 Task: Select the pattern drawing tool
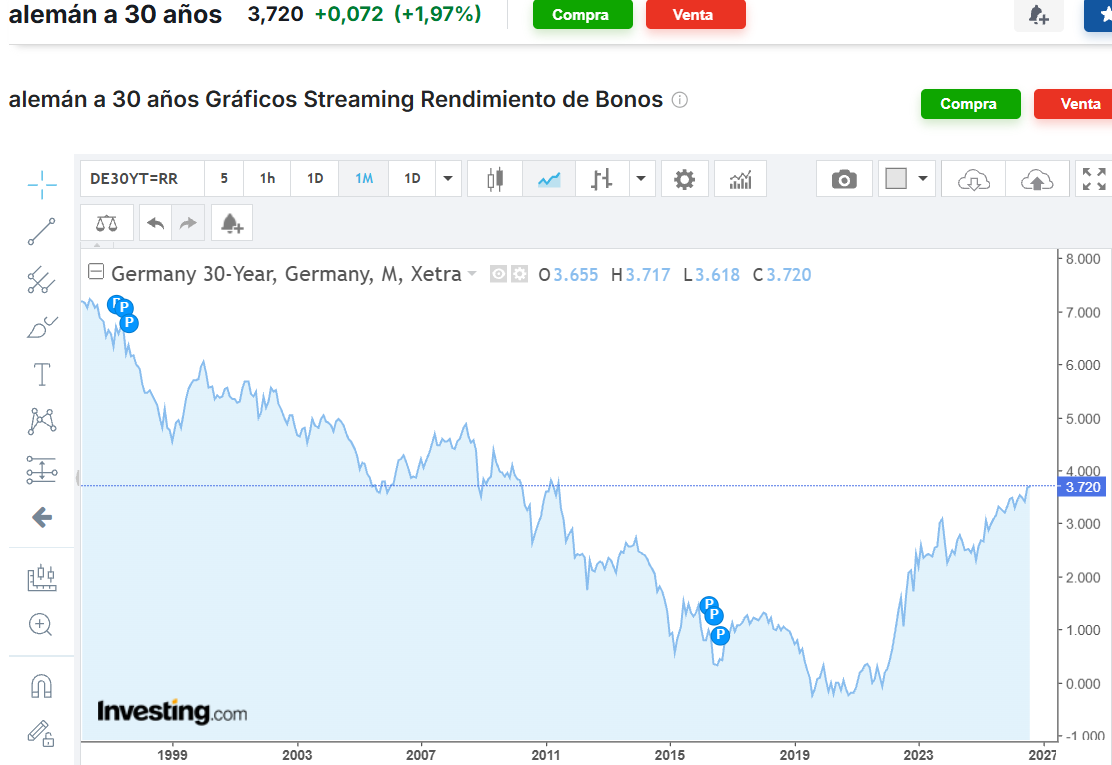point(42,421)
